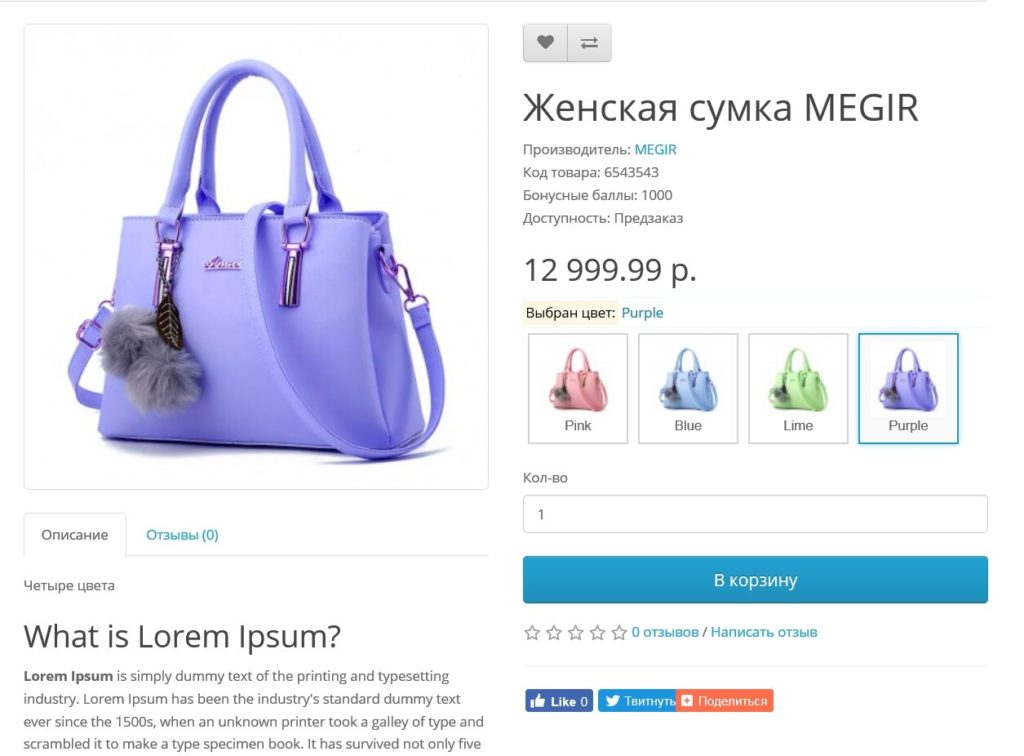Click the third rating star
1024x756 pixels.
point(575,633)
